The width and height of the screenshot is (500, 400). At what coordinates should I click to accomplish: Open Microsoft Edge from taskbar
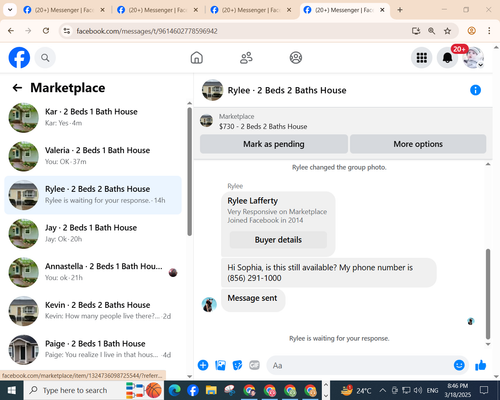tap(174, 390)
